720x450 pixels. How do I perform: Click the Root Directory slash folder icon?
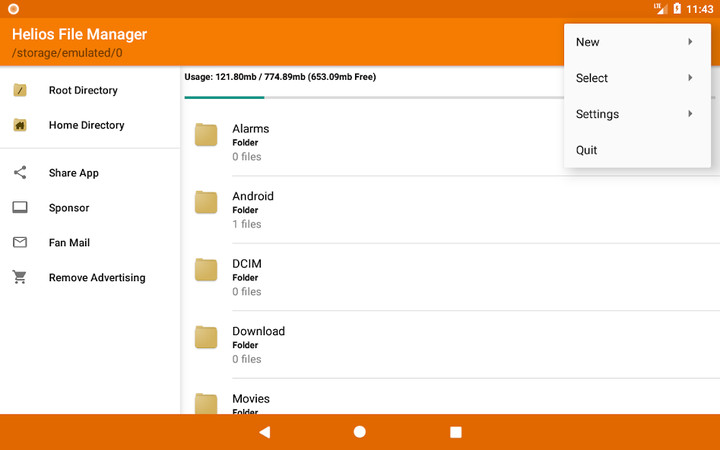click(20, 90)
